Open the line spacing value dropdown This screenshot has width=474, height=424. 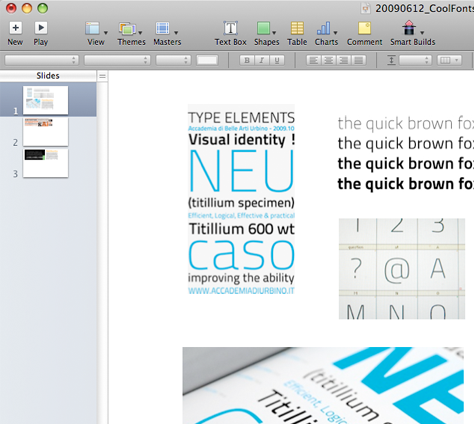[415, 60]
